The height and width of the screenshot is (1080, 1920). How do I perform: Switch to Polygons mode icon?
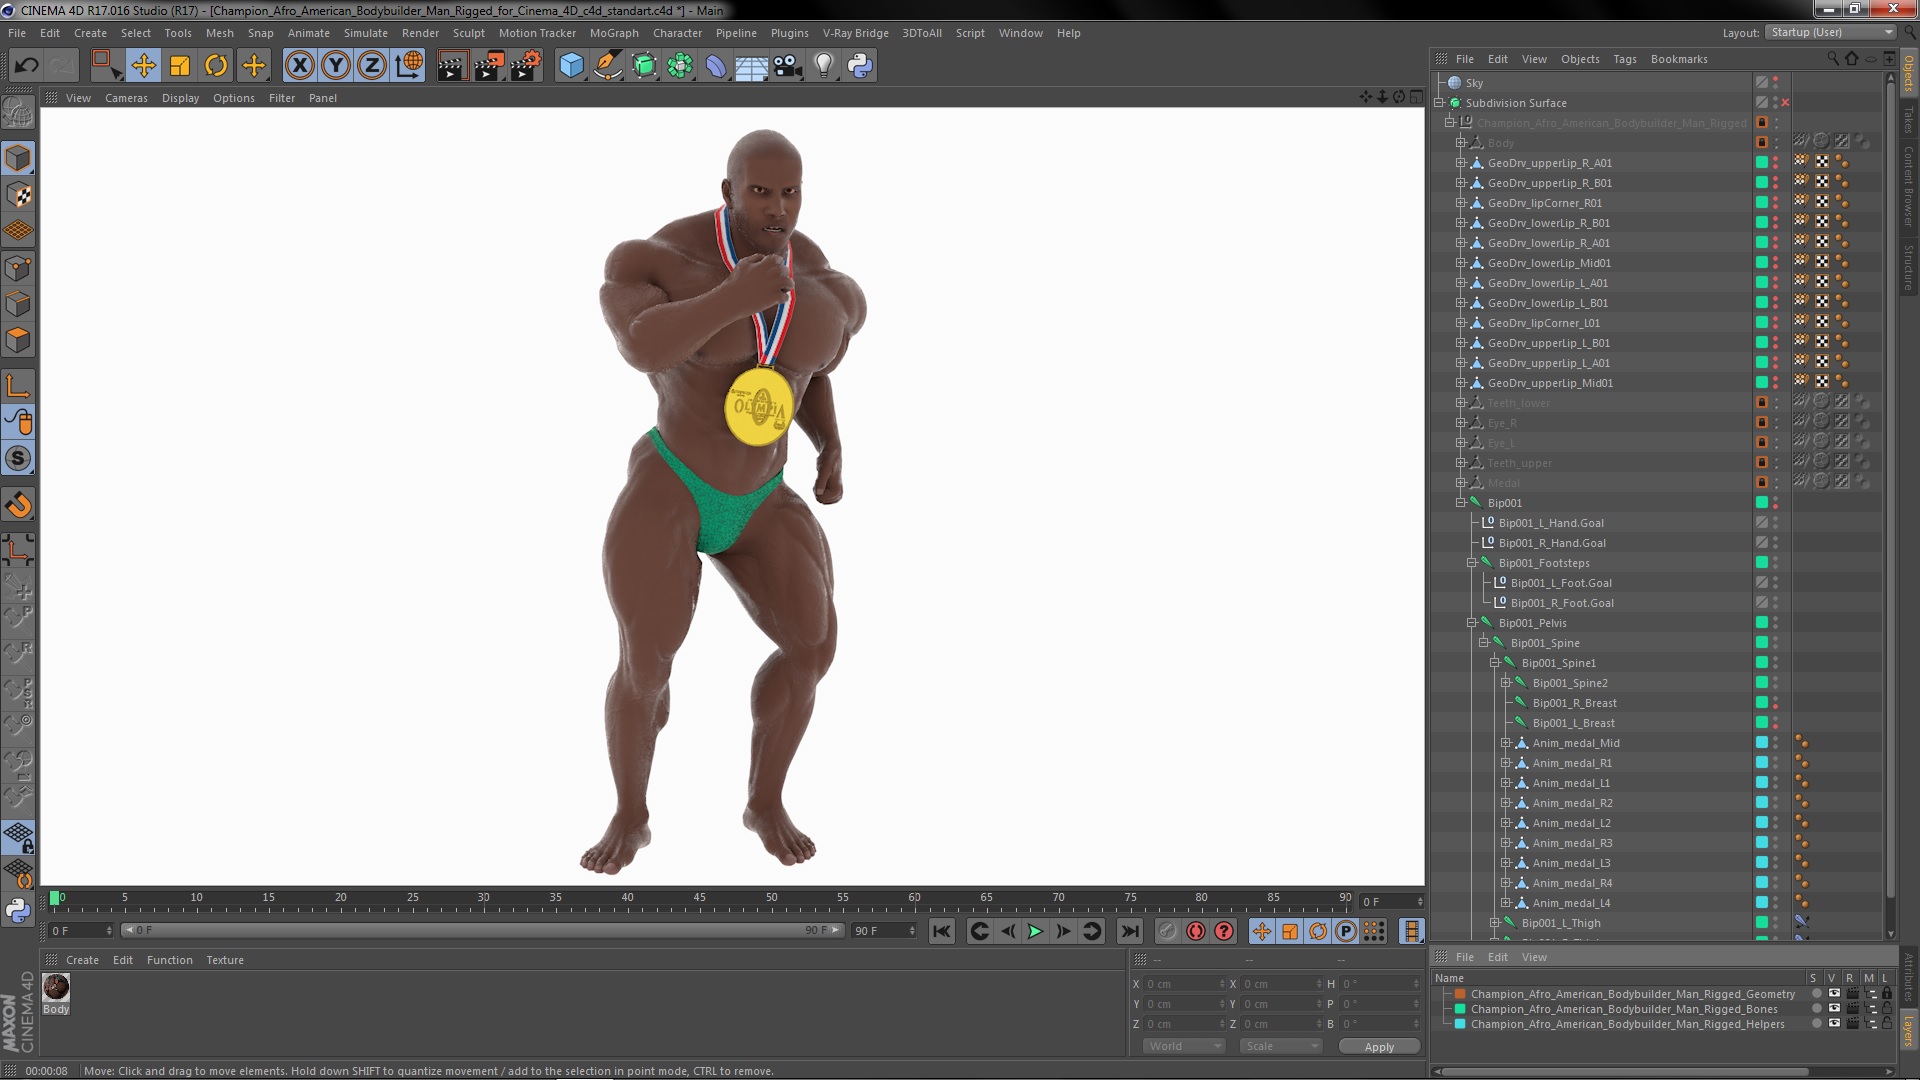coord(18,341)
